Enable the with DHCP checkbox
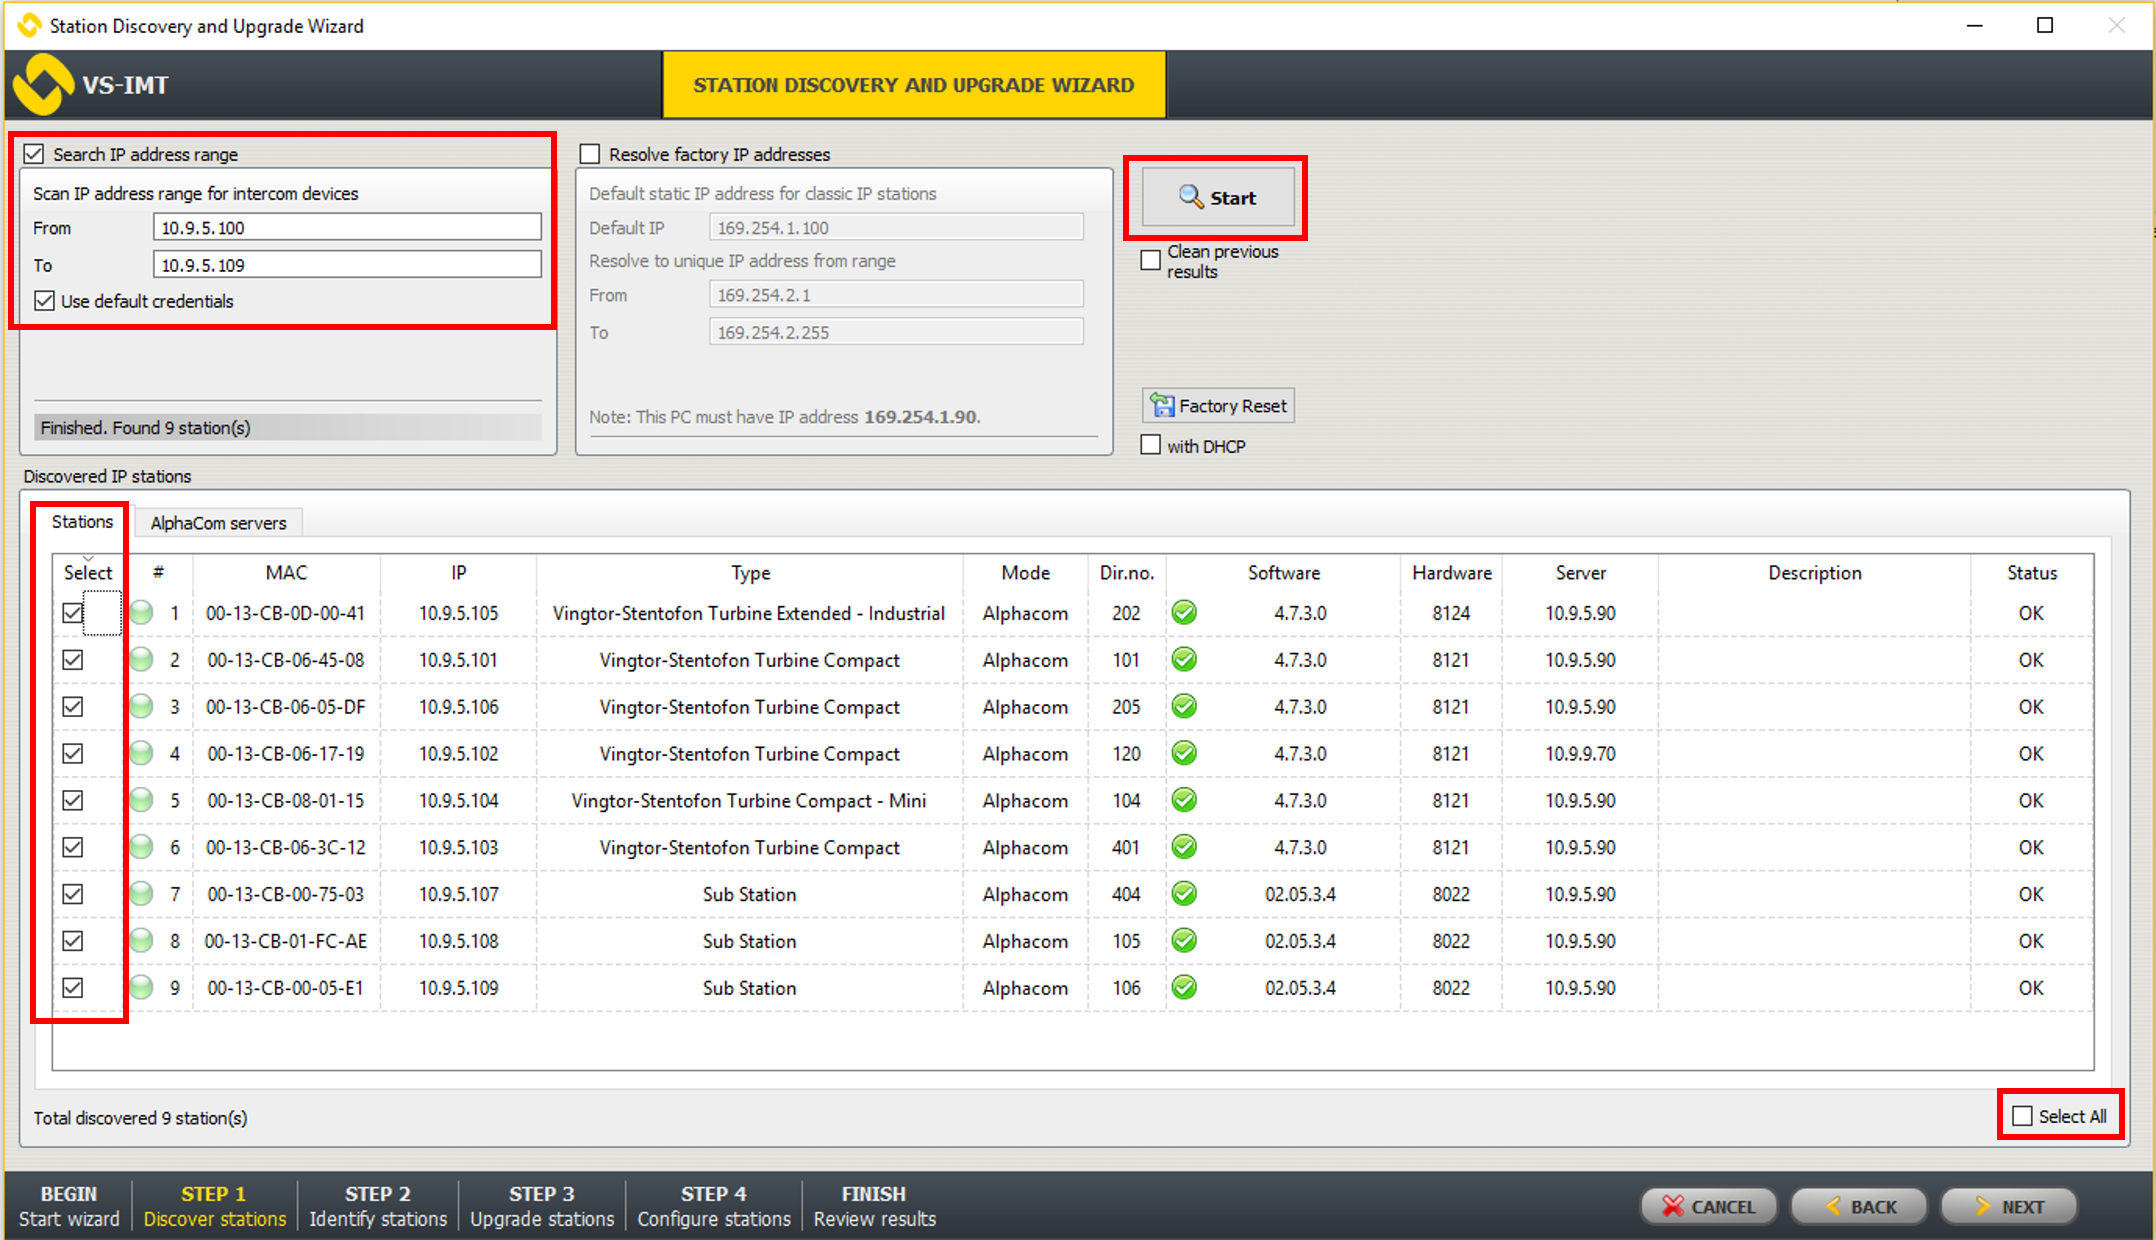The width and height of the screenshot is (2156, 1240). point(1151,446)
